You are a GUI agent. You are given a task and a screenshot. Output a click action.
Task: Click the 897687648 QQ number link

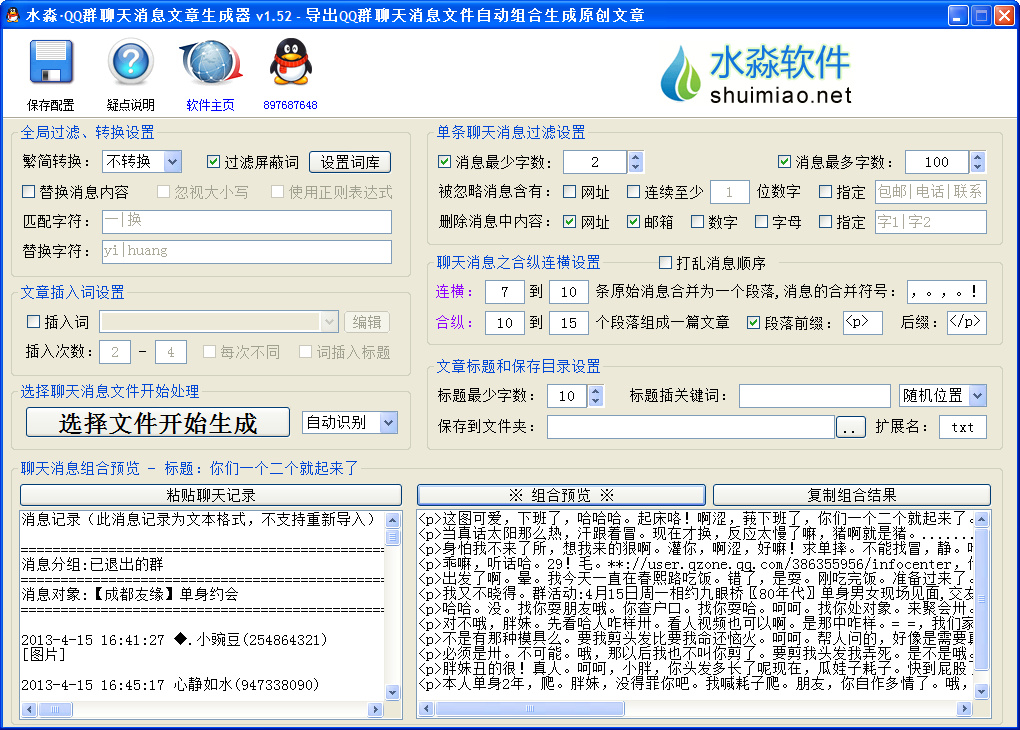tap(290, 105)
